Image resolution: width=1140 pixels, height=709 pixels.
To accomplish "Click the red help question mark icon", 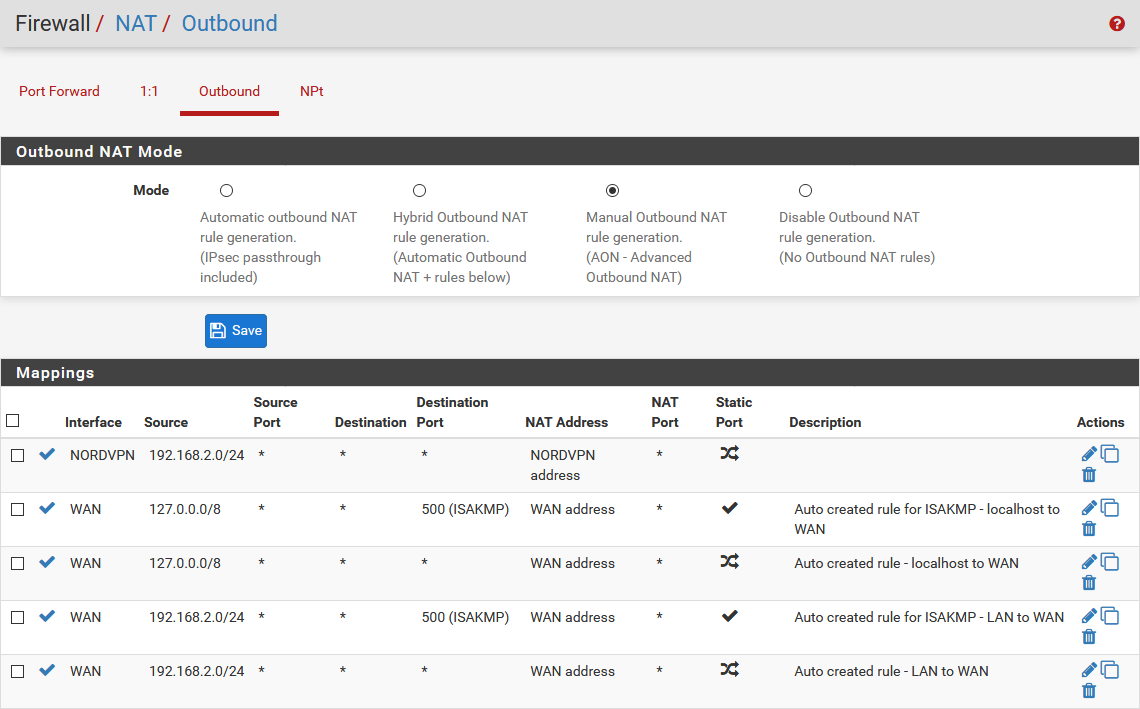I will coord(1117,24).
